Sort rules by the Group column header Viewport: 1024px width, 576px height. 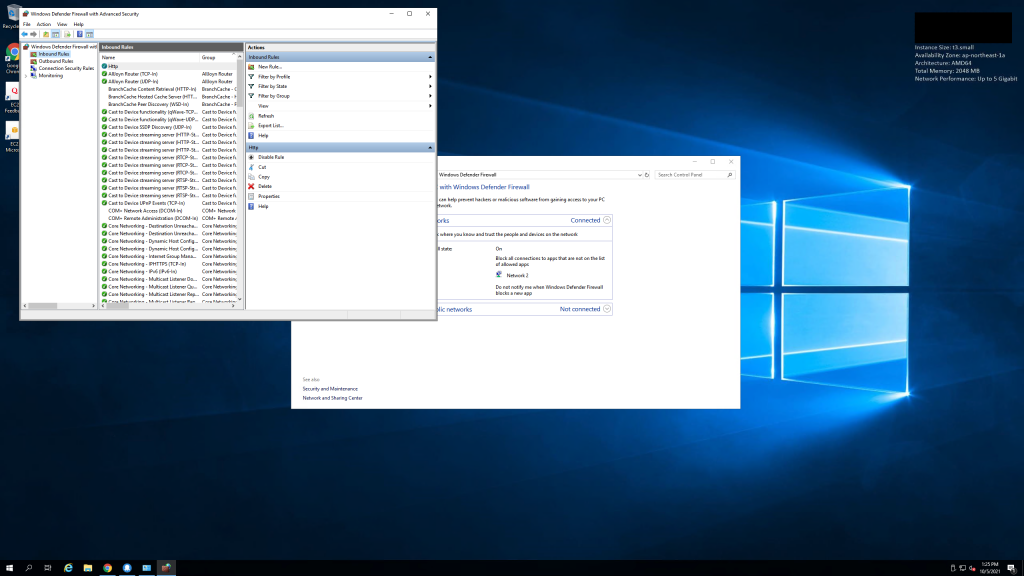click(218, 57)
